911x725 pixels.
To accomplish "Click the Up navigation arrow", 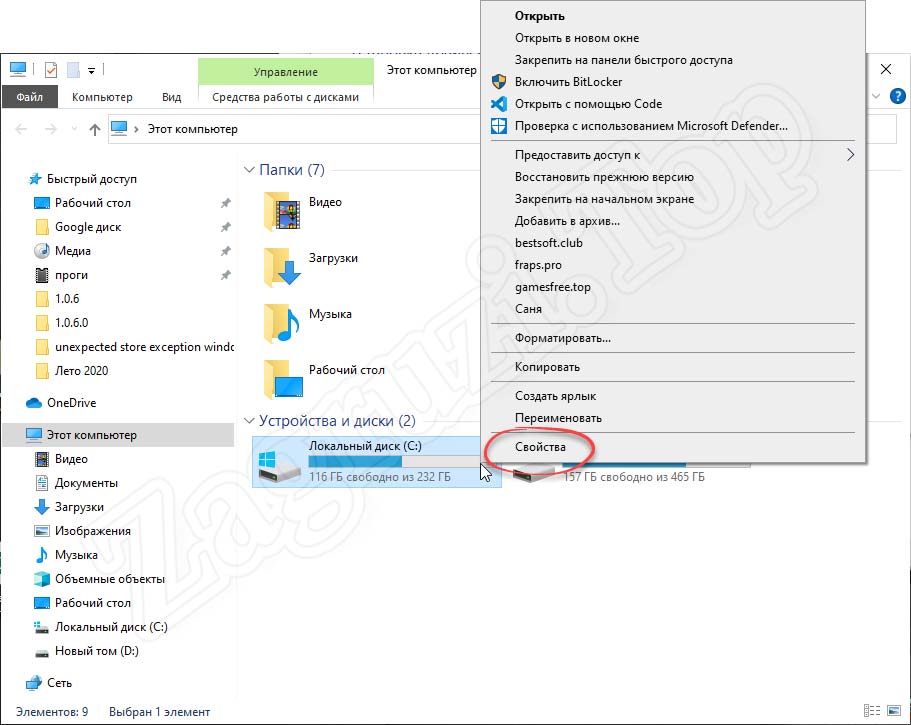I will tap(95, 128).
